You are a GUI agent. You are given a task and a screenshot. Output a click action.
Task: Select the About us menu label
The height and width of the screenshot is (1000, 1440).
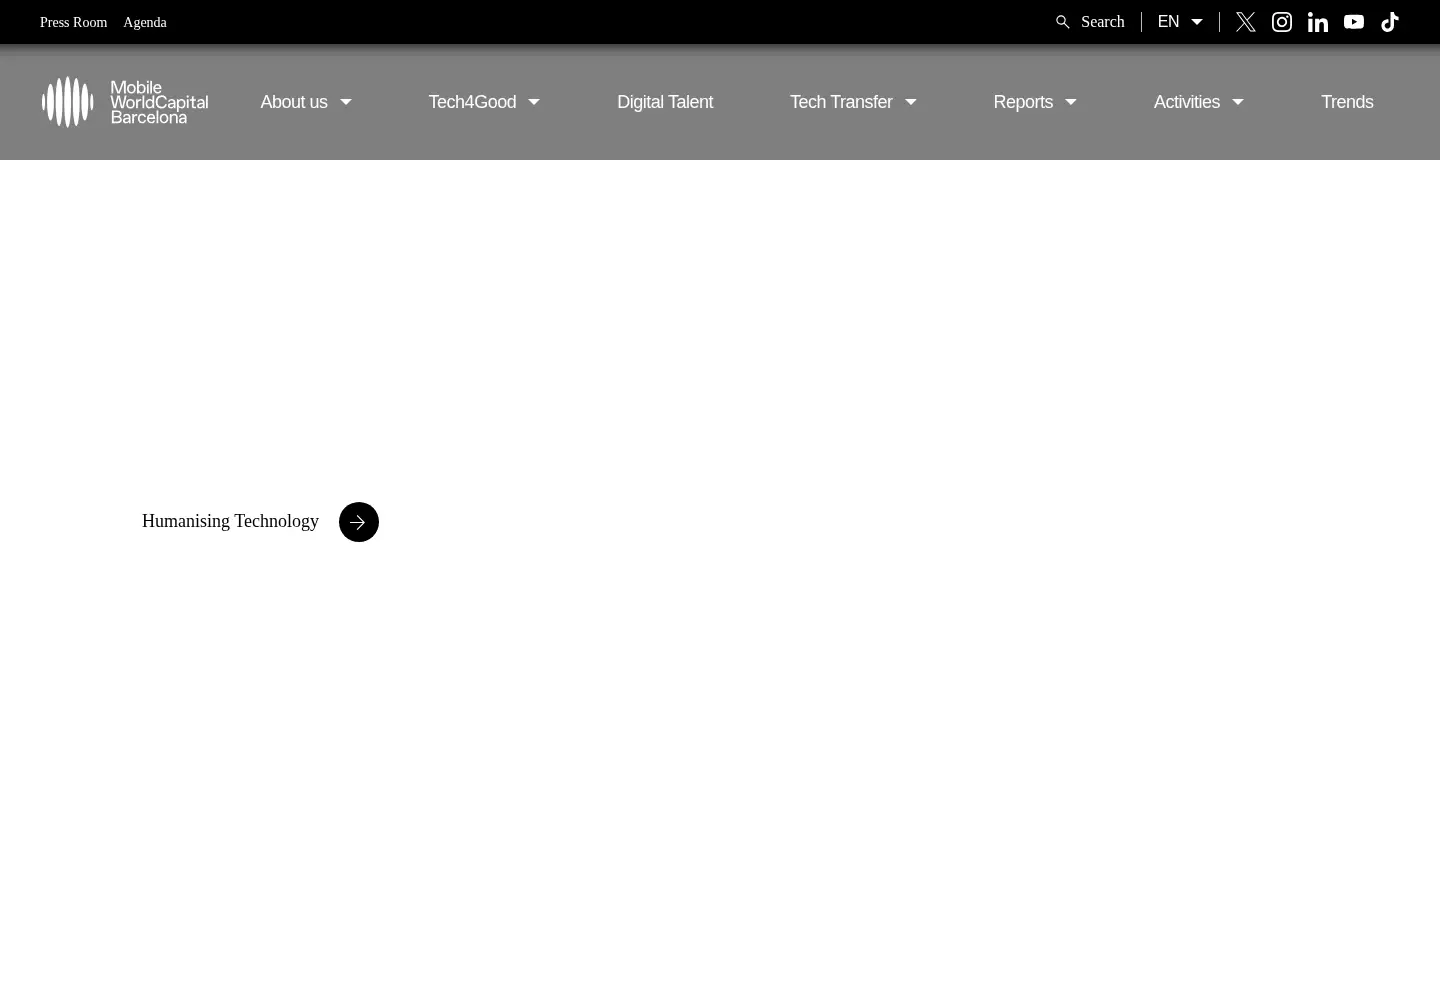[x=294, y=102]
